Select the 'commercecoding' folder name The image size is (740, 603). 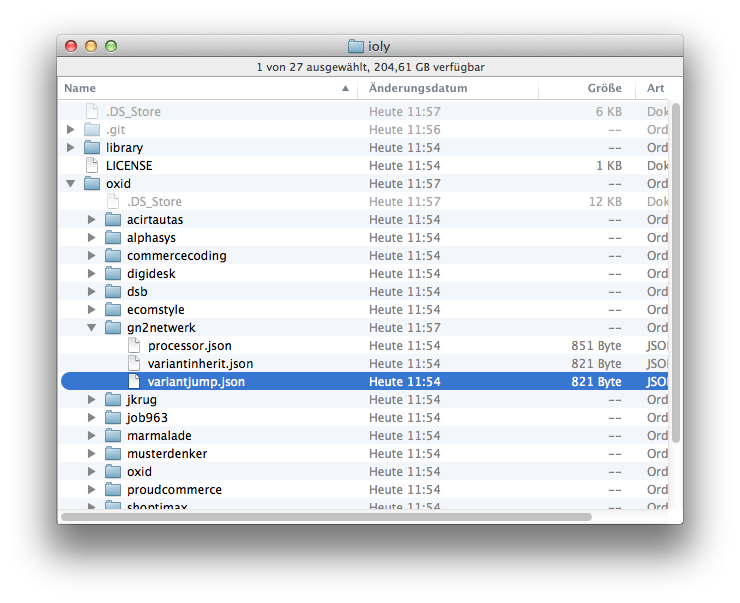[177, 255]
